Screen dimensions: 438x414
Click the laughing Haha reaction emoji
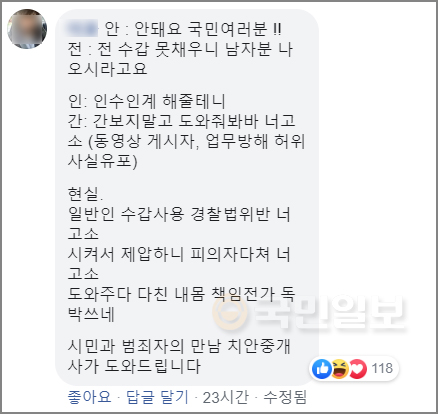click(x=339, y=369)
